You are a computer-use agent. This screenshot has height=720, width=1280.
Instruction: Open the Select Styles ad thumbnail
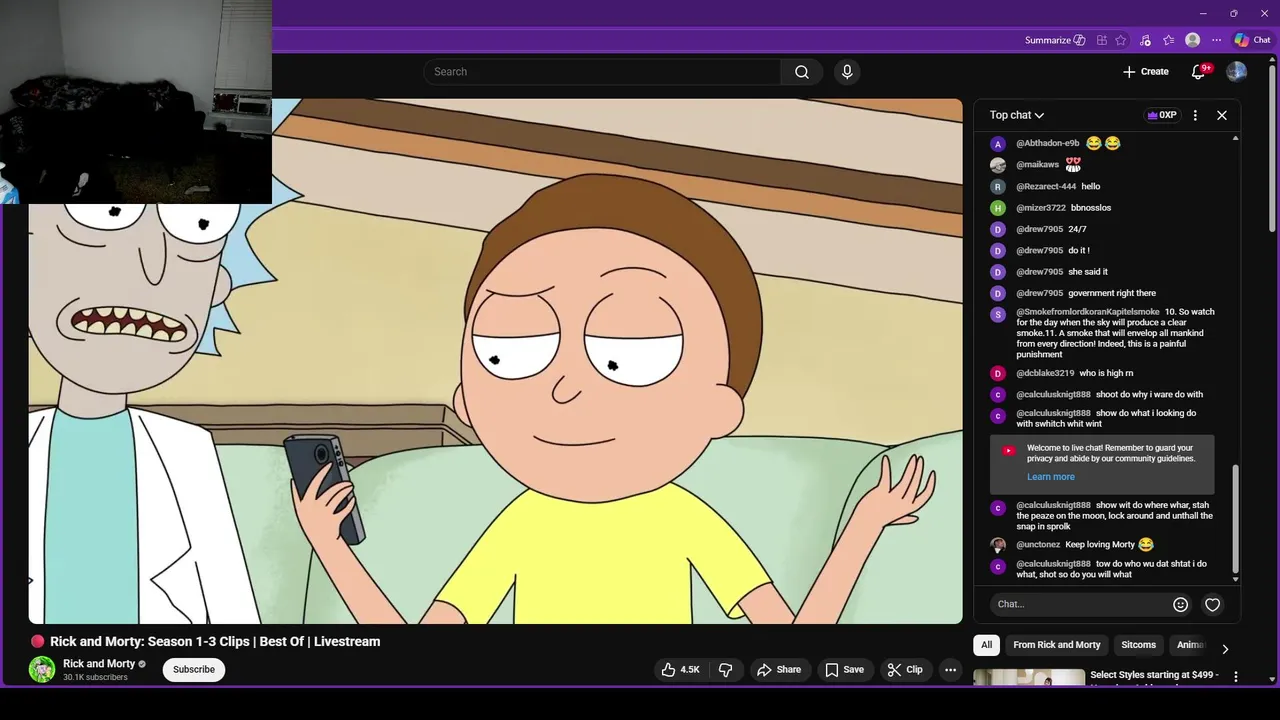(1029, 677)
